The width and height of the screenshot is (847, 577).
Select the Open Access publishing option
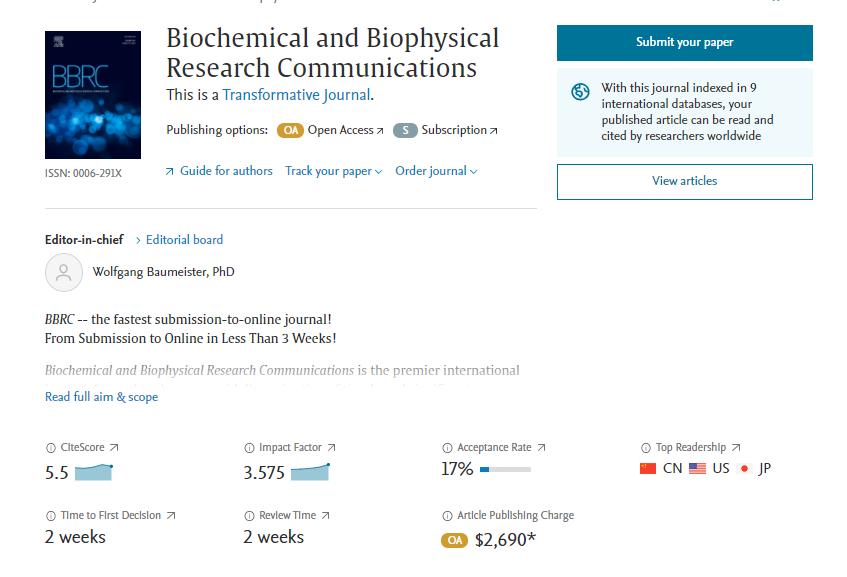tap(331, 130)
